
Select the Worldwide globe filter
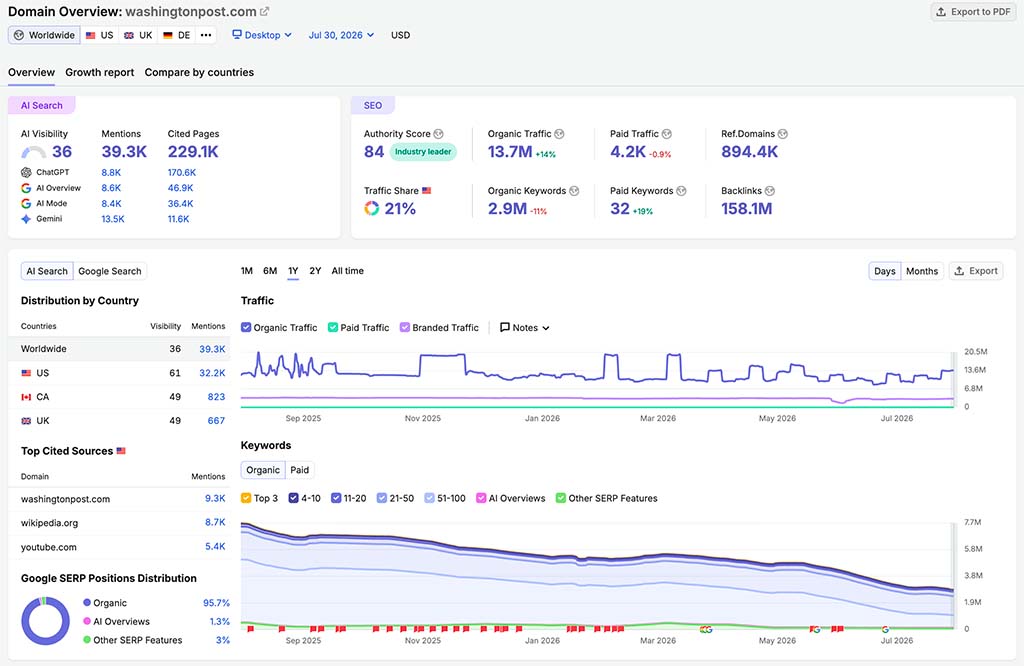pos(44,35)
